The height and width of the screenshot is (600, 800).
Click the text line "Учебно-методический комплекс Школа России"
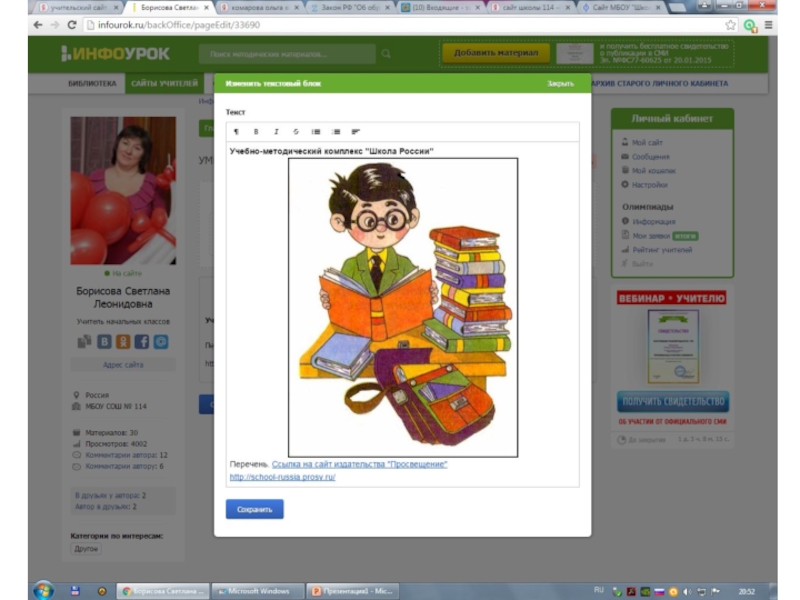pyautogui.click(x=332, y=151)
